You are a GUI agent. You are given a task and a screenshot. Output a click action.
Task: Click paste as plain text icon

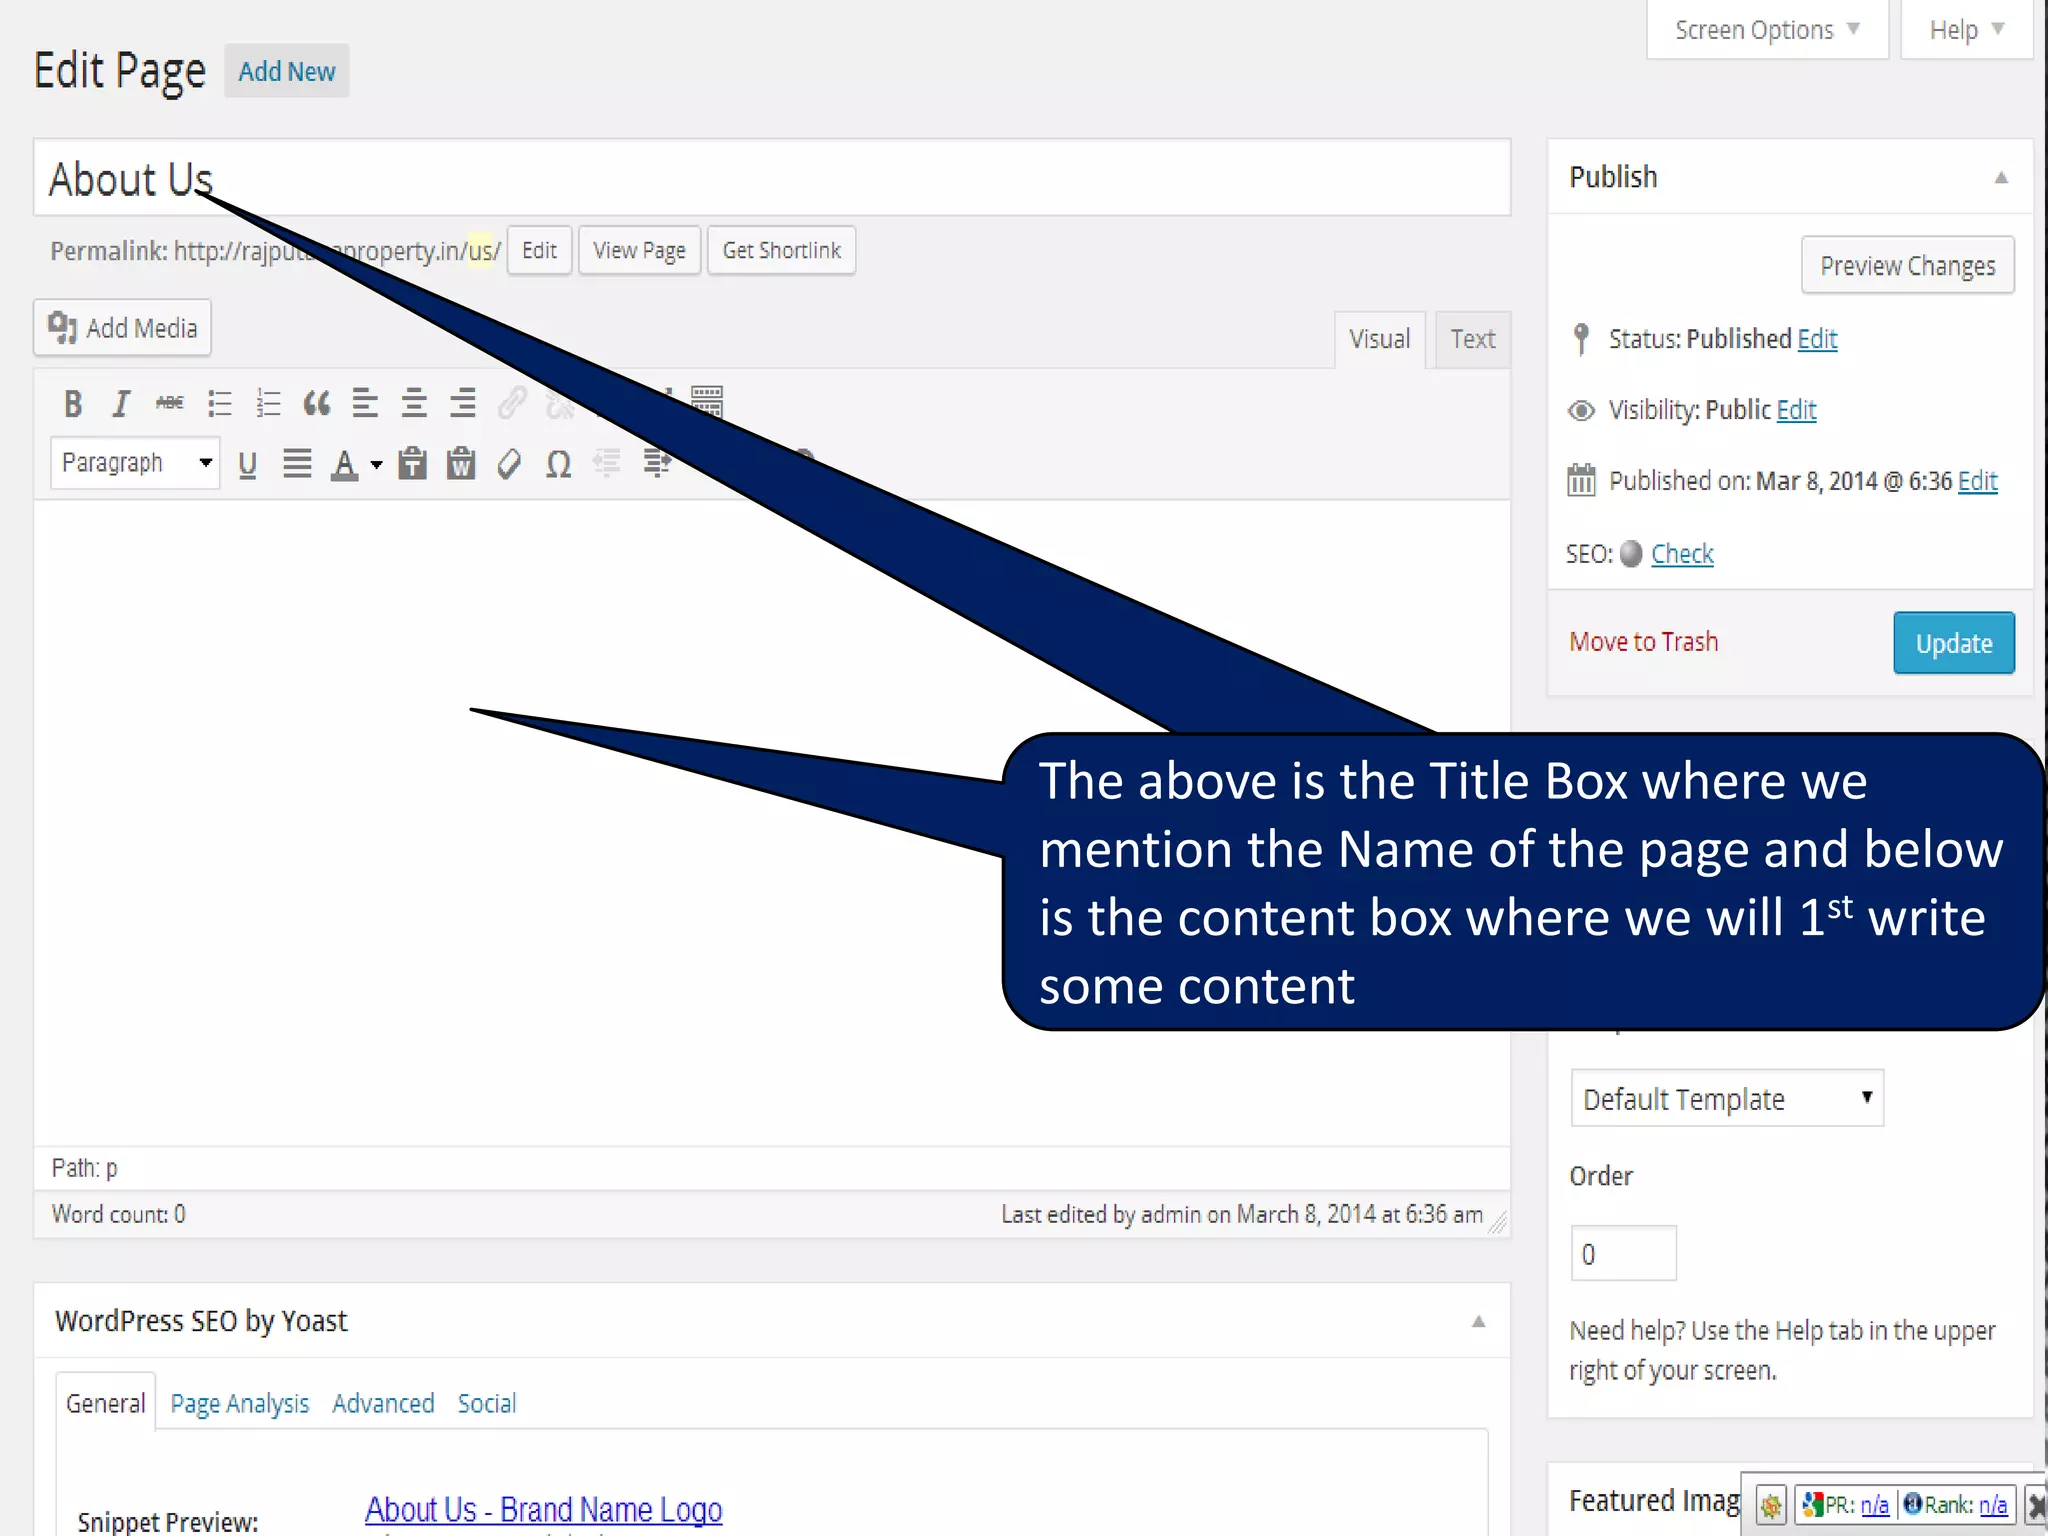coord(412,464)
